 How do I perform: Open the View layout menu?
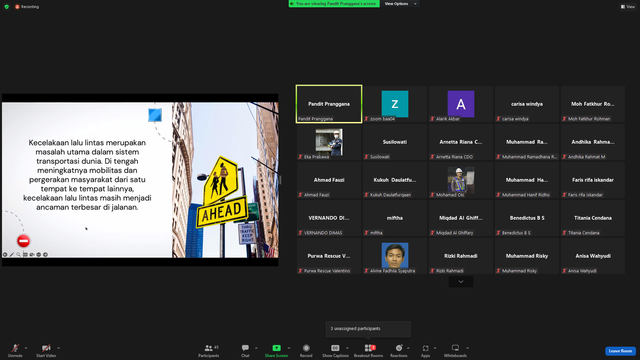[628, 7]
